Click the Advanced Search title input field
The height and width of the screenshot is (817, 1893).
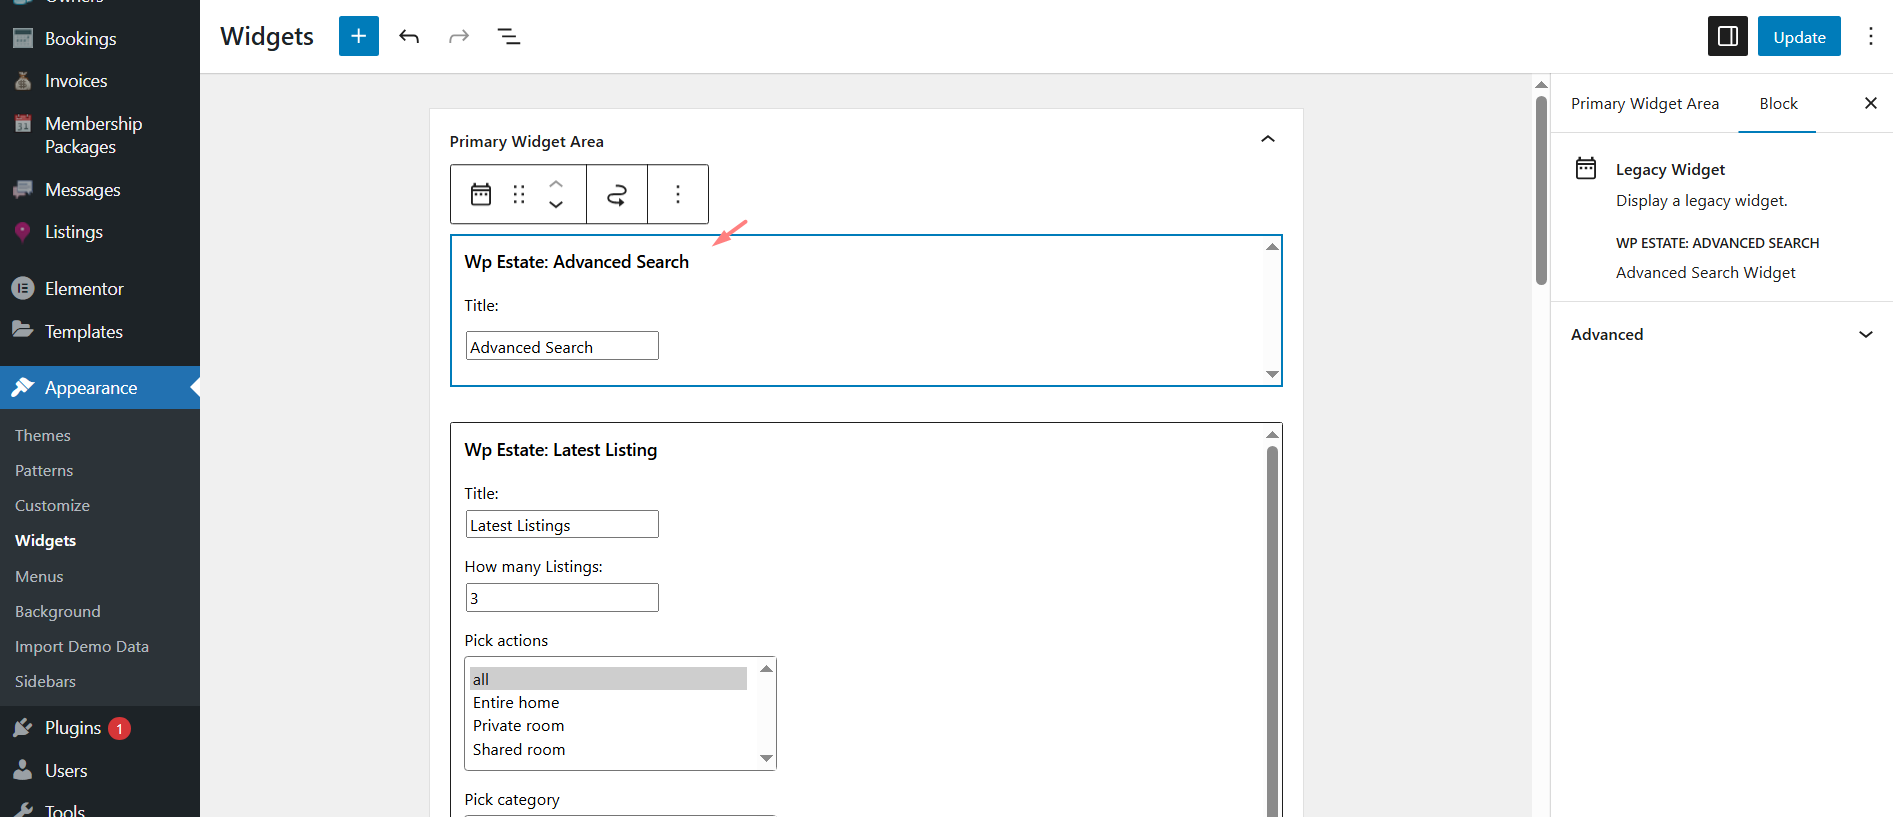coord(562,346)
